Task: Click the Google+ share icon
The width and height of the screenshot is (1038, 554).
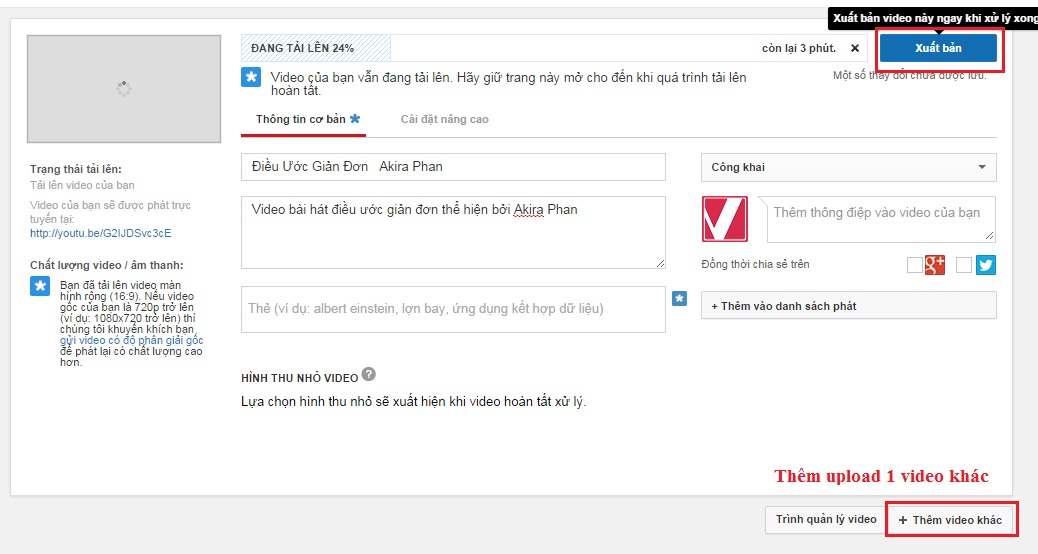Action: point(935,265)
